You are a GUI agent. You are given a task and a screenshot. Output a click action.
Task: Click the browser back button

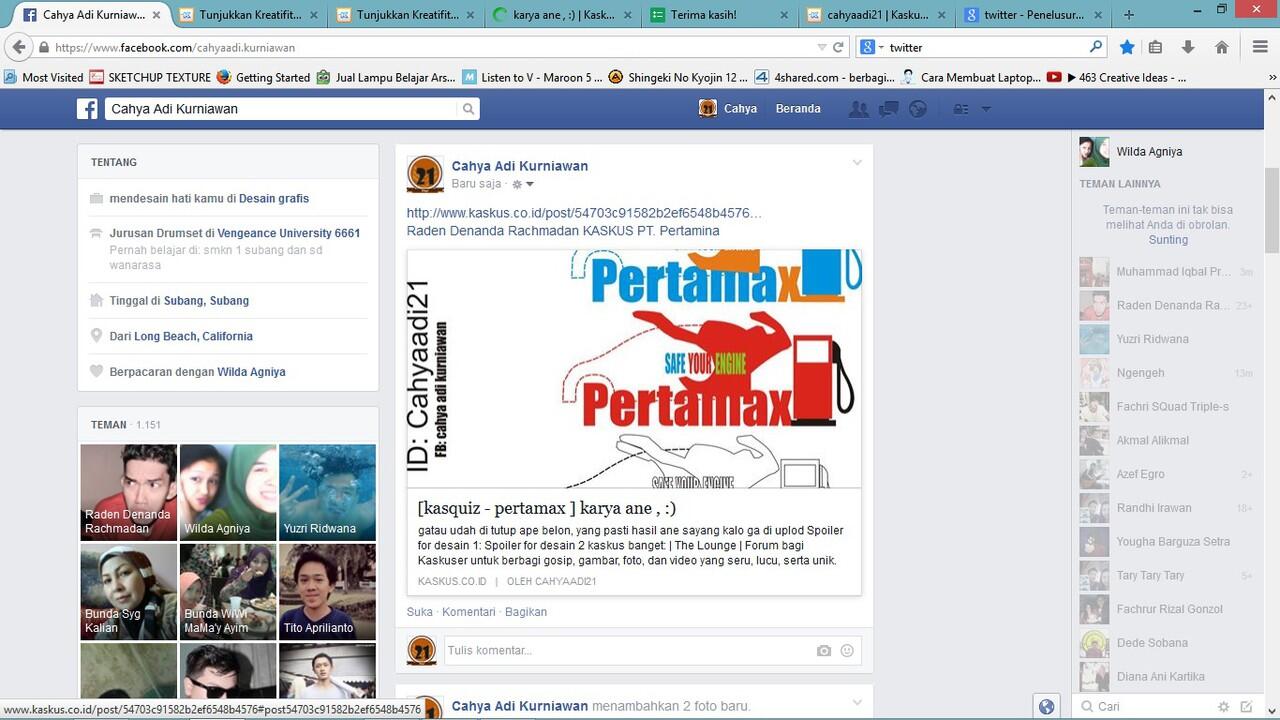pos(17,47)
